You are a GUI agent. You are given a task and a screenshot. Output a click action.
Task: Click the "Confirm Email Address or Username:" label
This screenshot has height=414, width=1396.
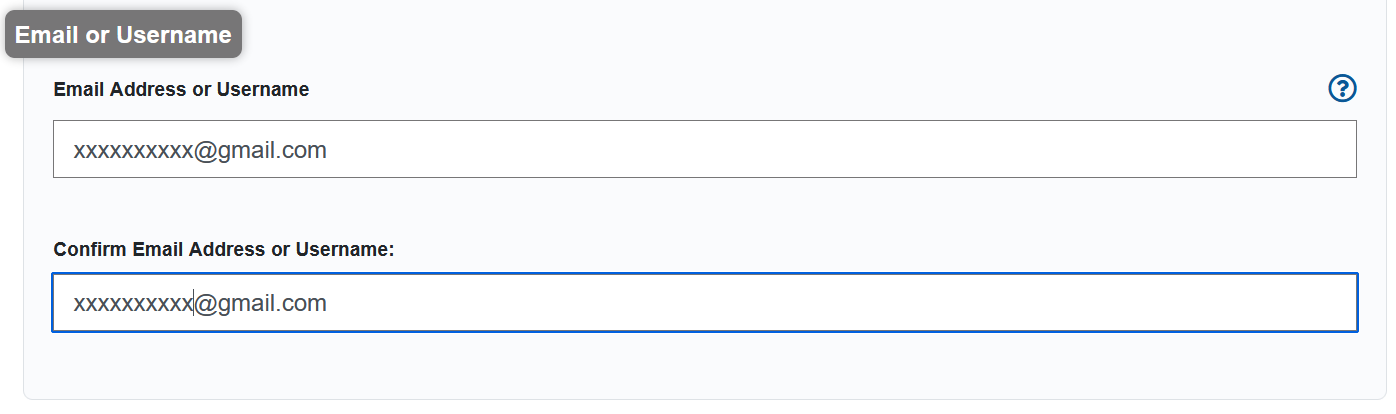click(223, 249)
